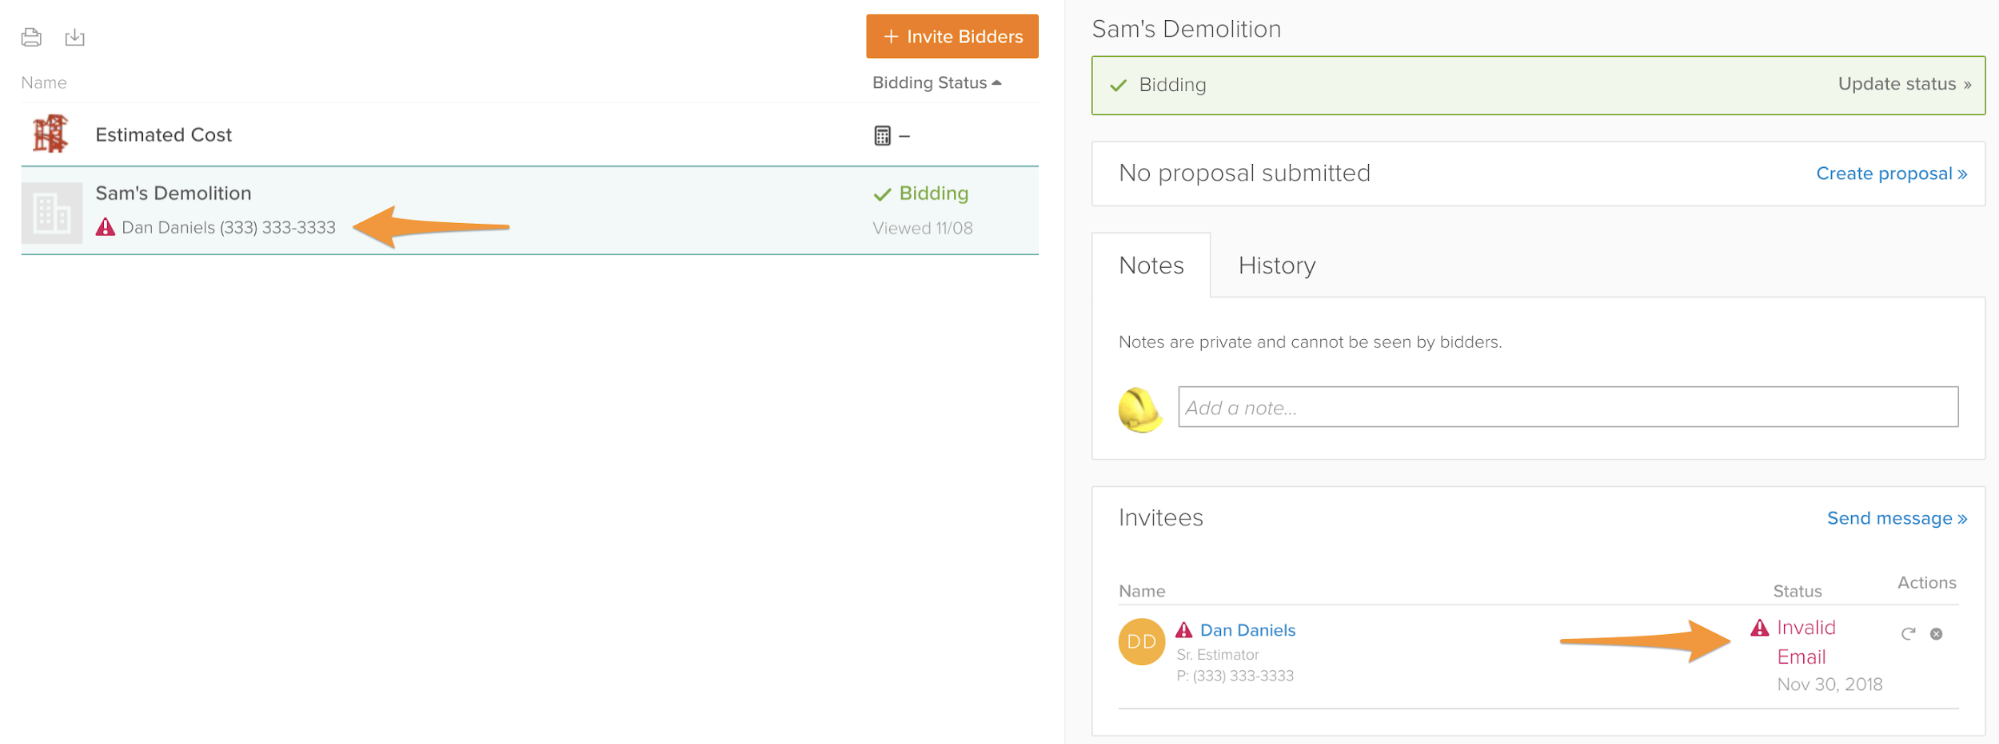The height and width of the screenshot is (744, 1999).
Task: Click the yellow hard hat avatar
Action: [1140, 409]
